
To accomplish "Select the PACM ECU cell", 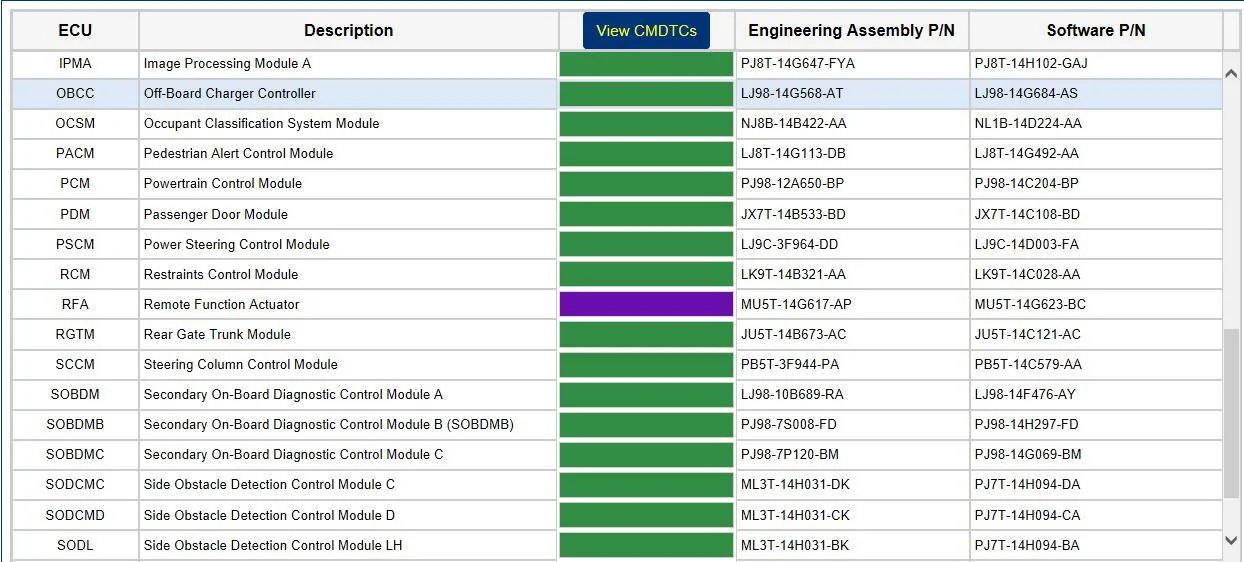I will 75,154.
